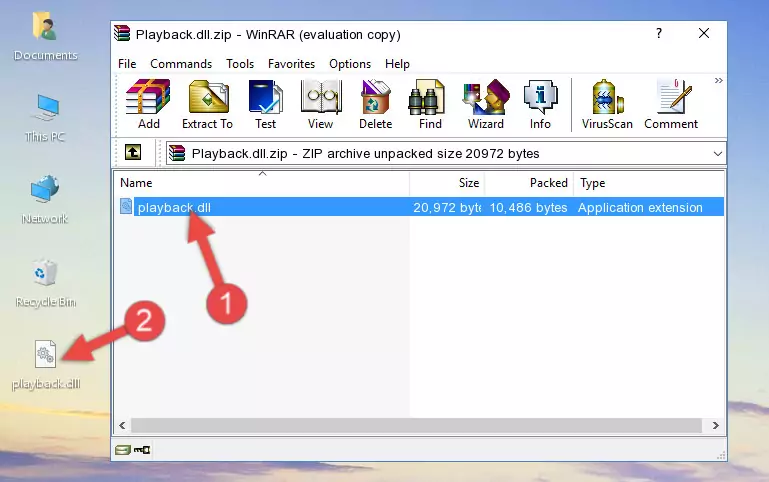The height and width of the screenshot is (482, 769).
Task: Click the WinRAR title bar app icon
Action: (122, 34)
